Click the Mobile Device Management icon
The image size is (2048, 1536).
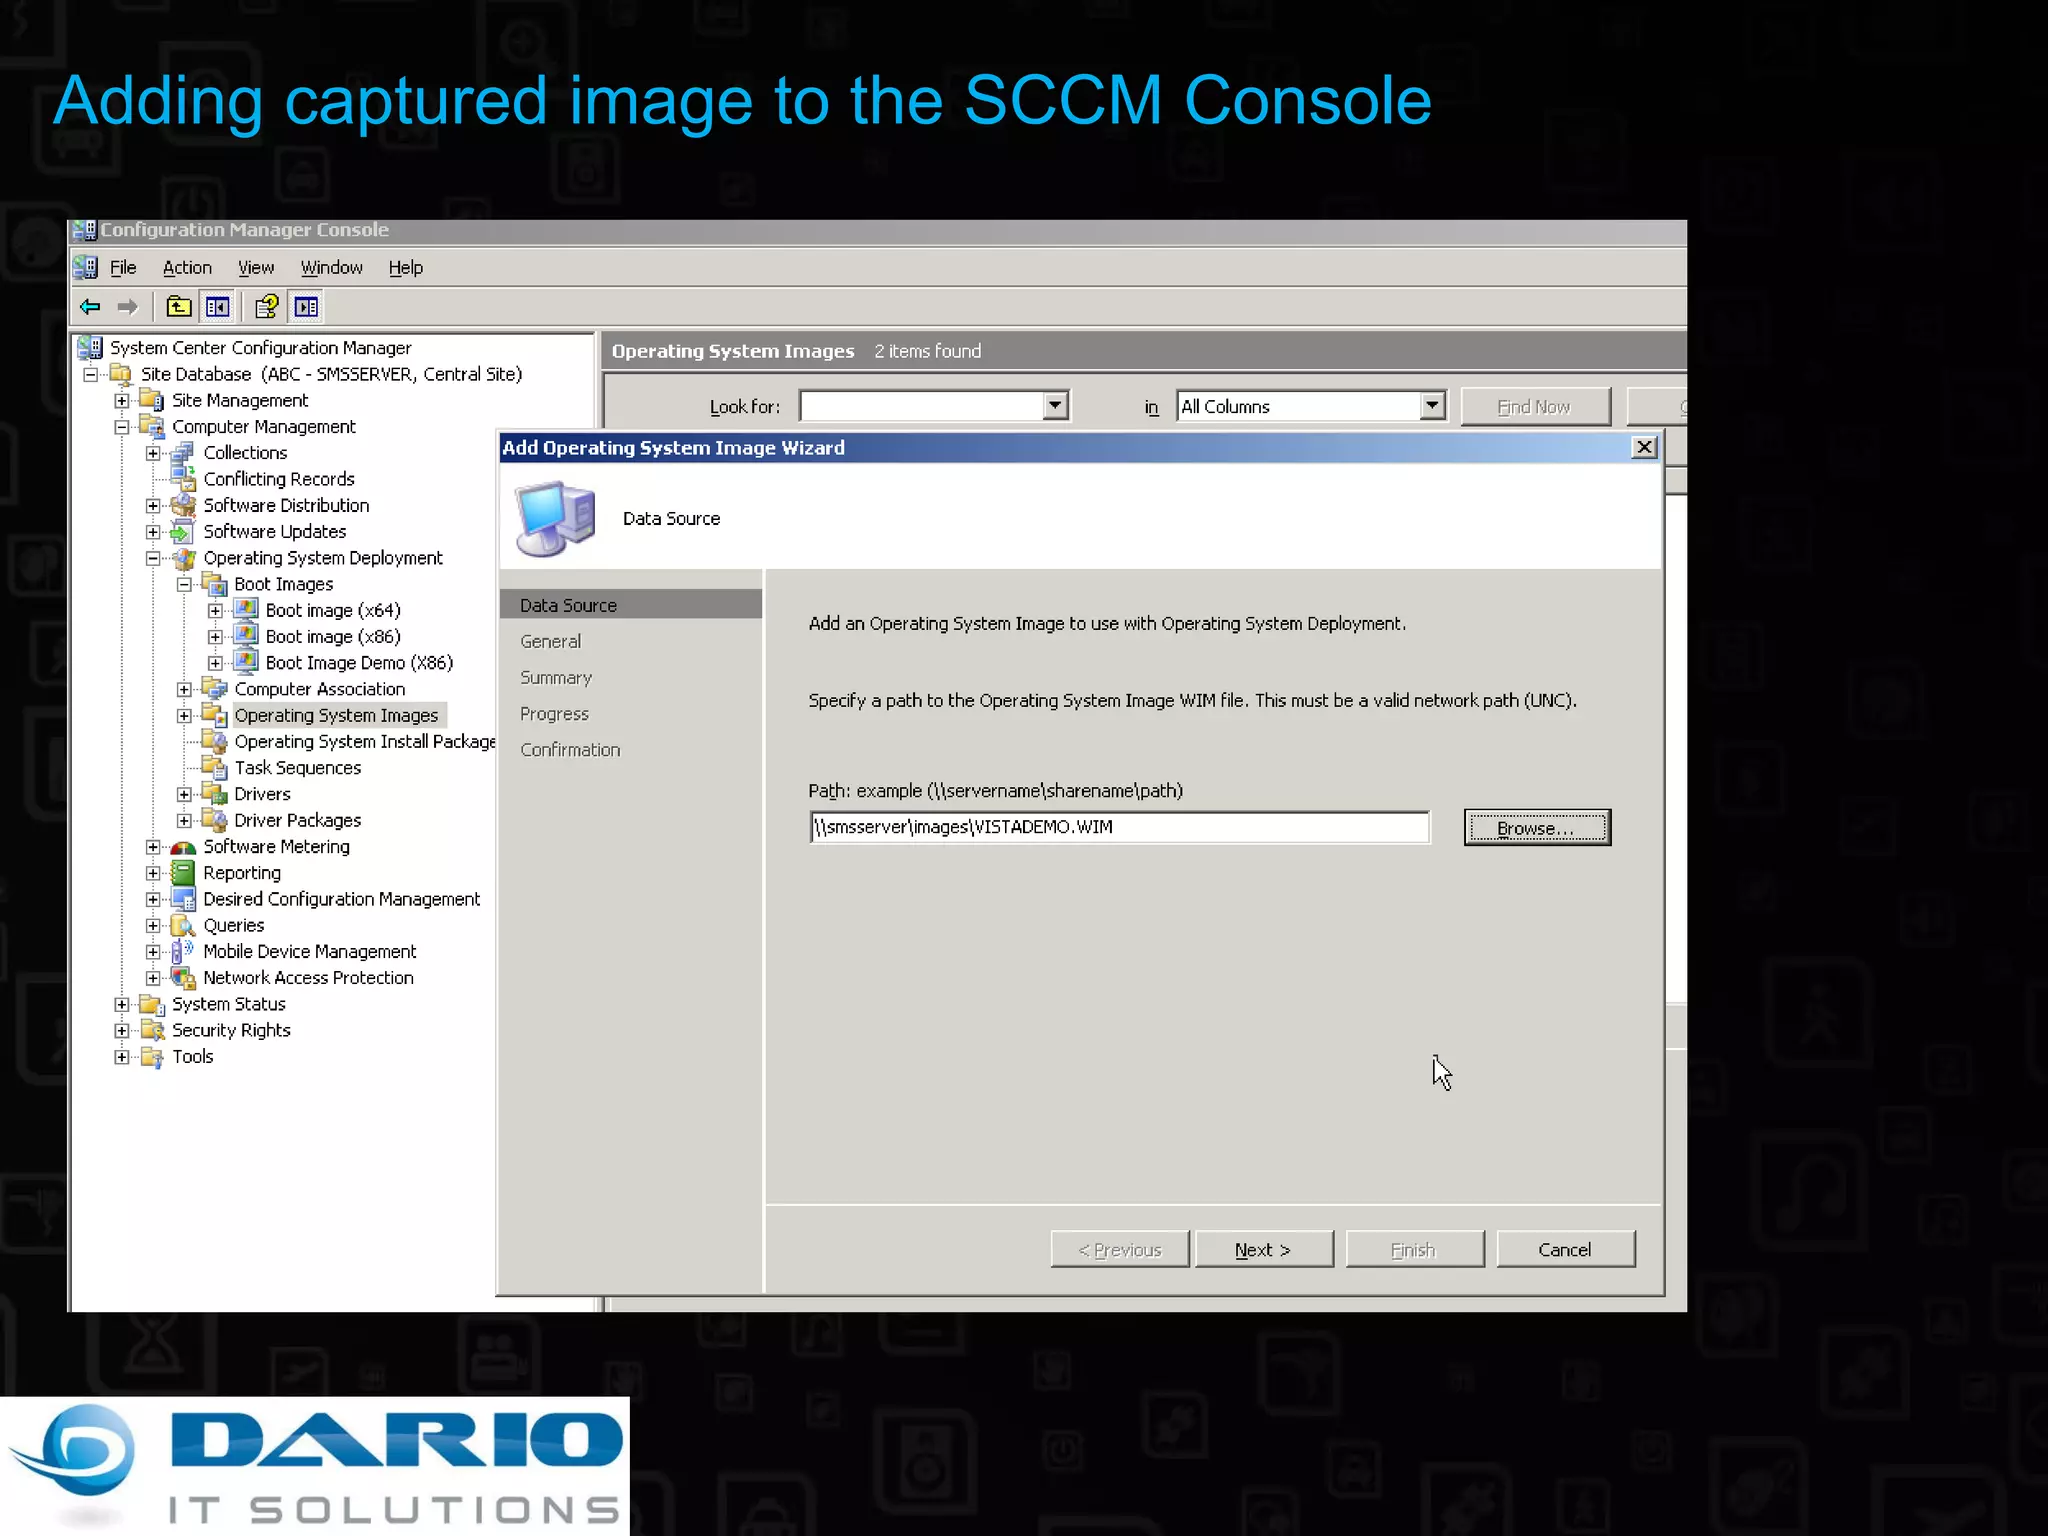coord(182,951)
